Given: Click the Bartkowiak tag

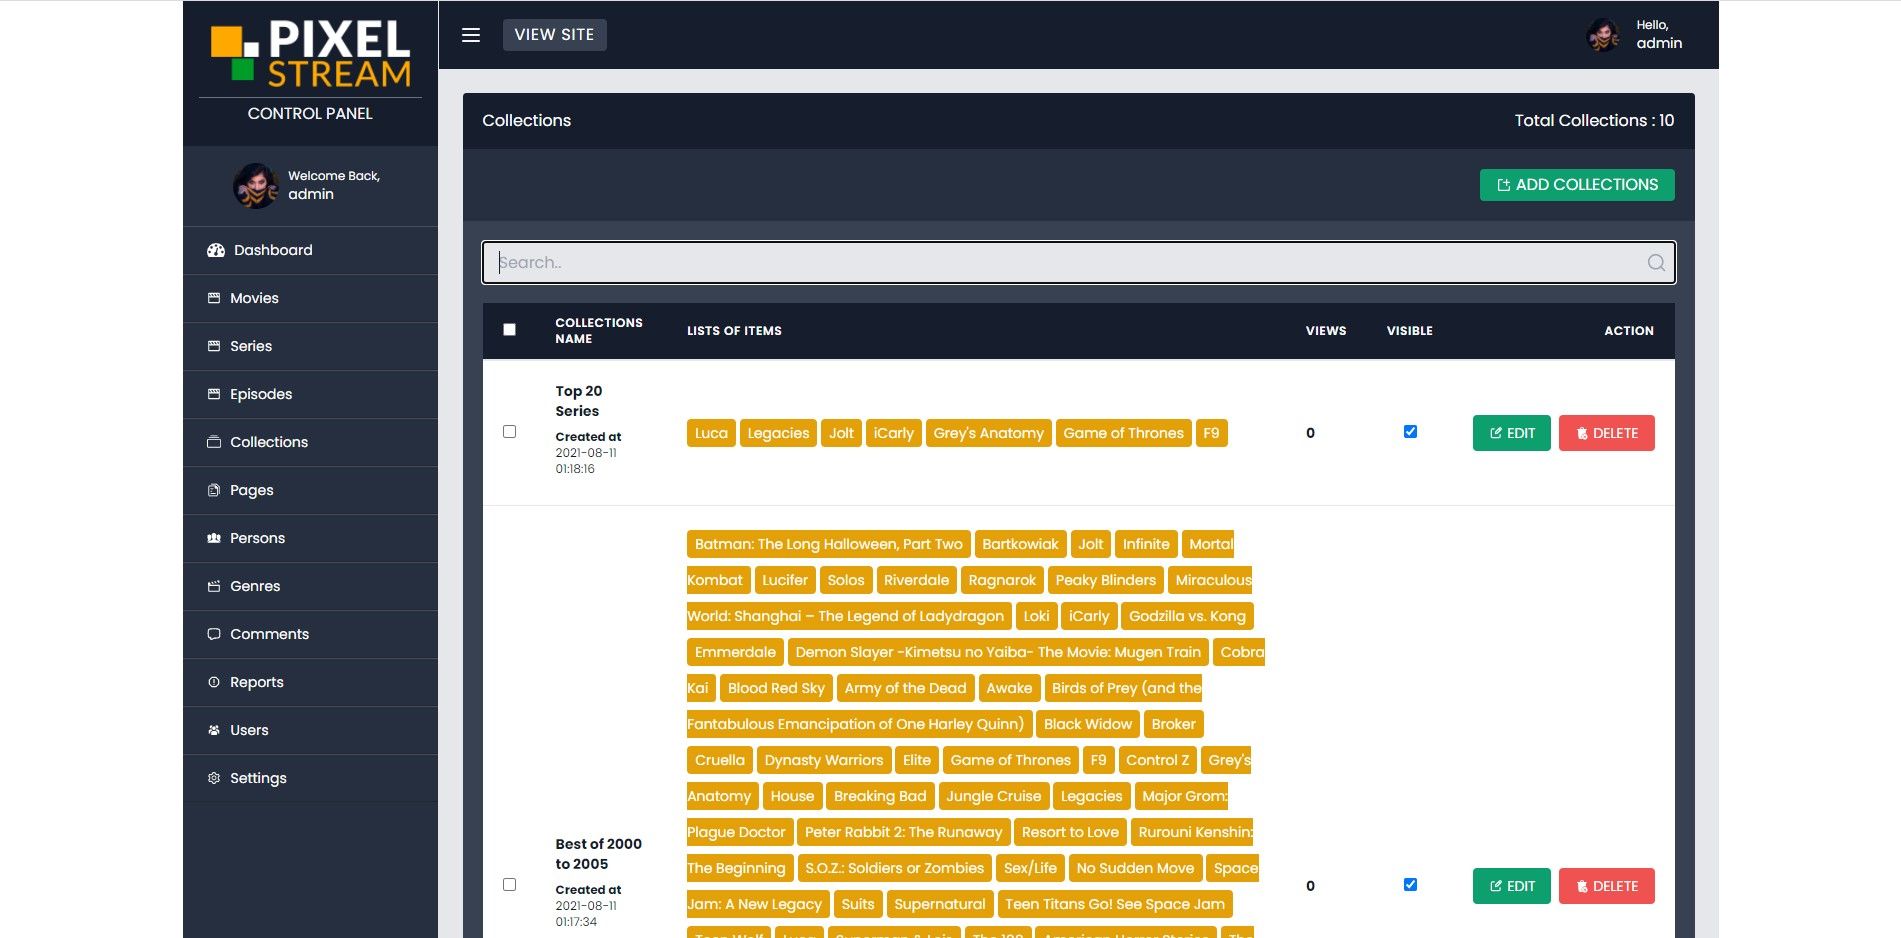Looking at the screenshot, I should point(1020,544).
